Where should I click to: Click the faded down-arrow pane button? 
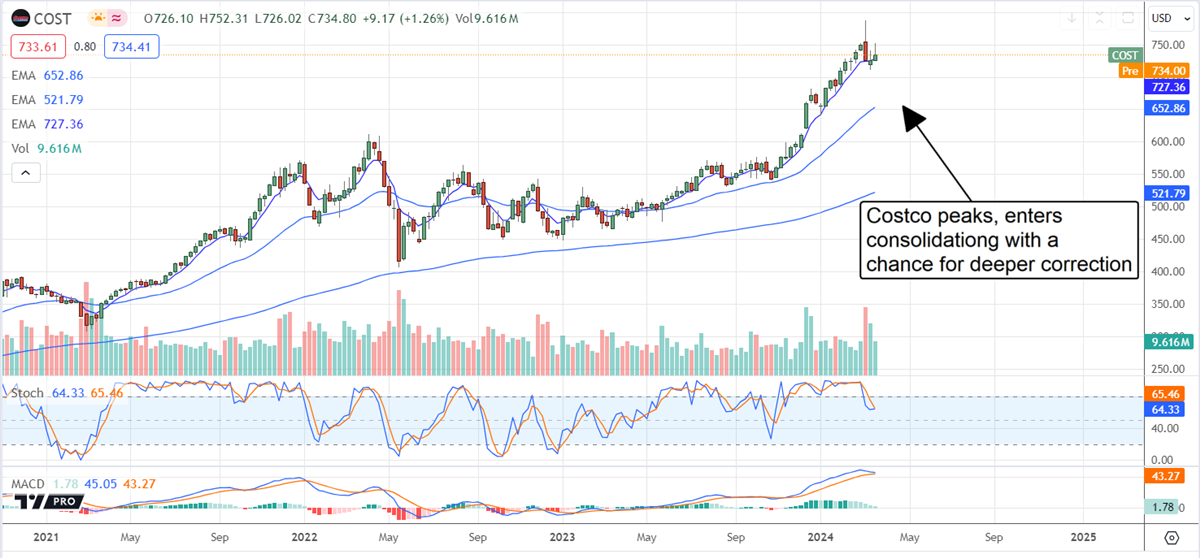(x=1071, y=18)
